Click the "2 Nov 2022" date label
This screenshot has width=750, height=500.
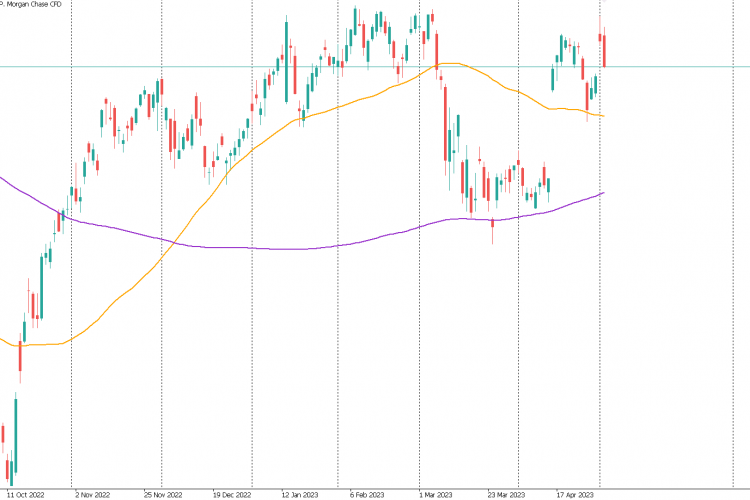pos(92,494)
